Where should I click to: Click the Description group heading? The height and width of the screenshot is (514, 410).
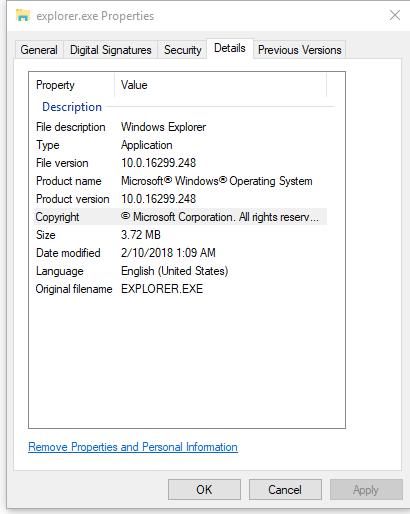(72, 107)
